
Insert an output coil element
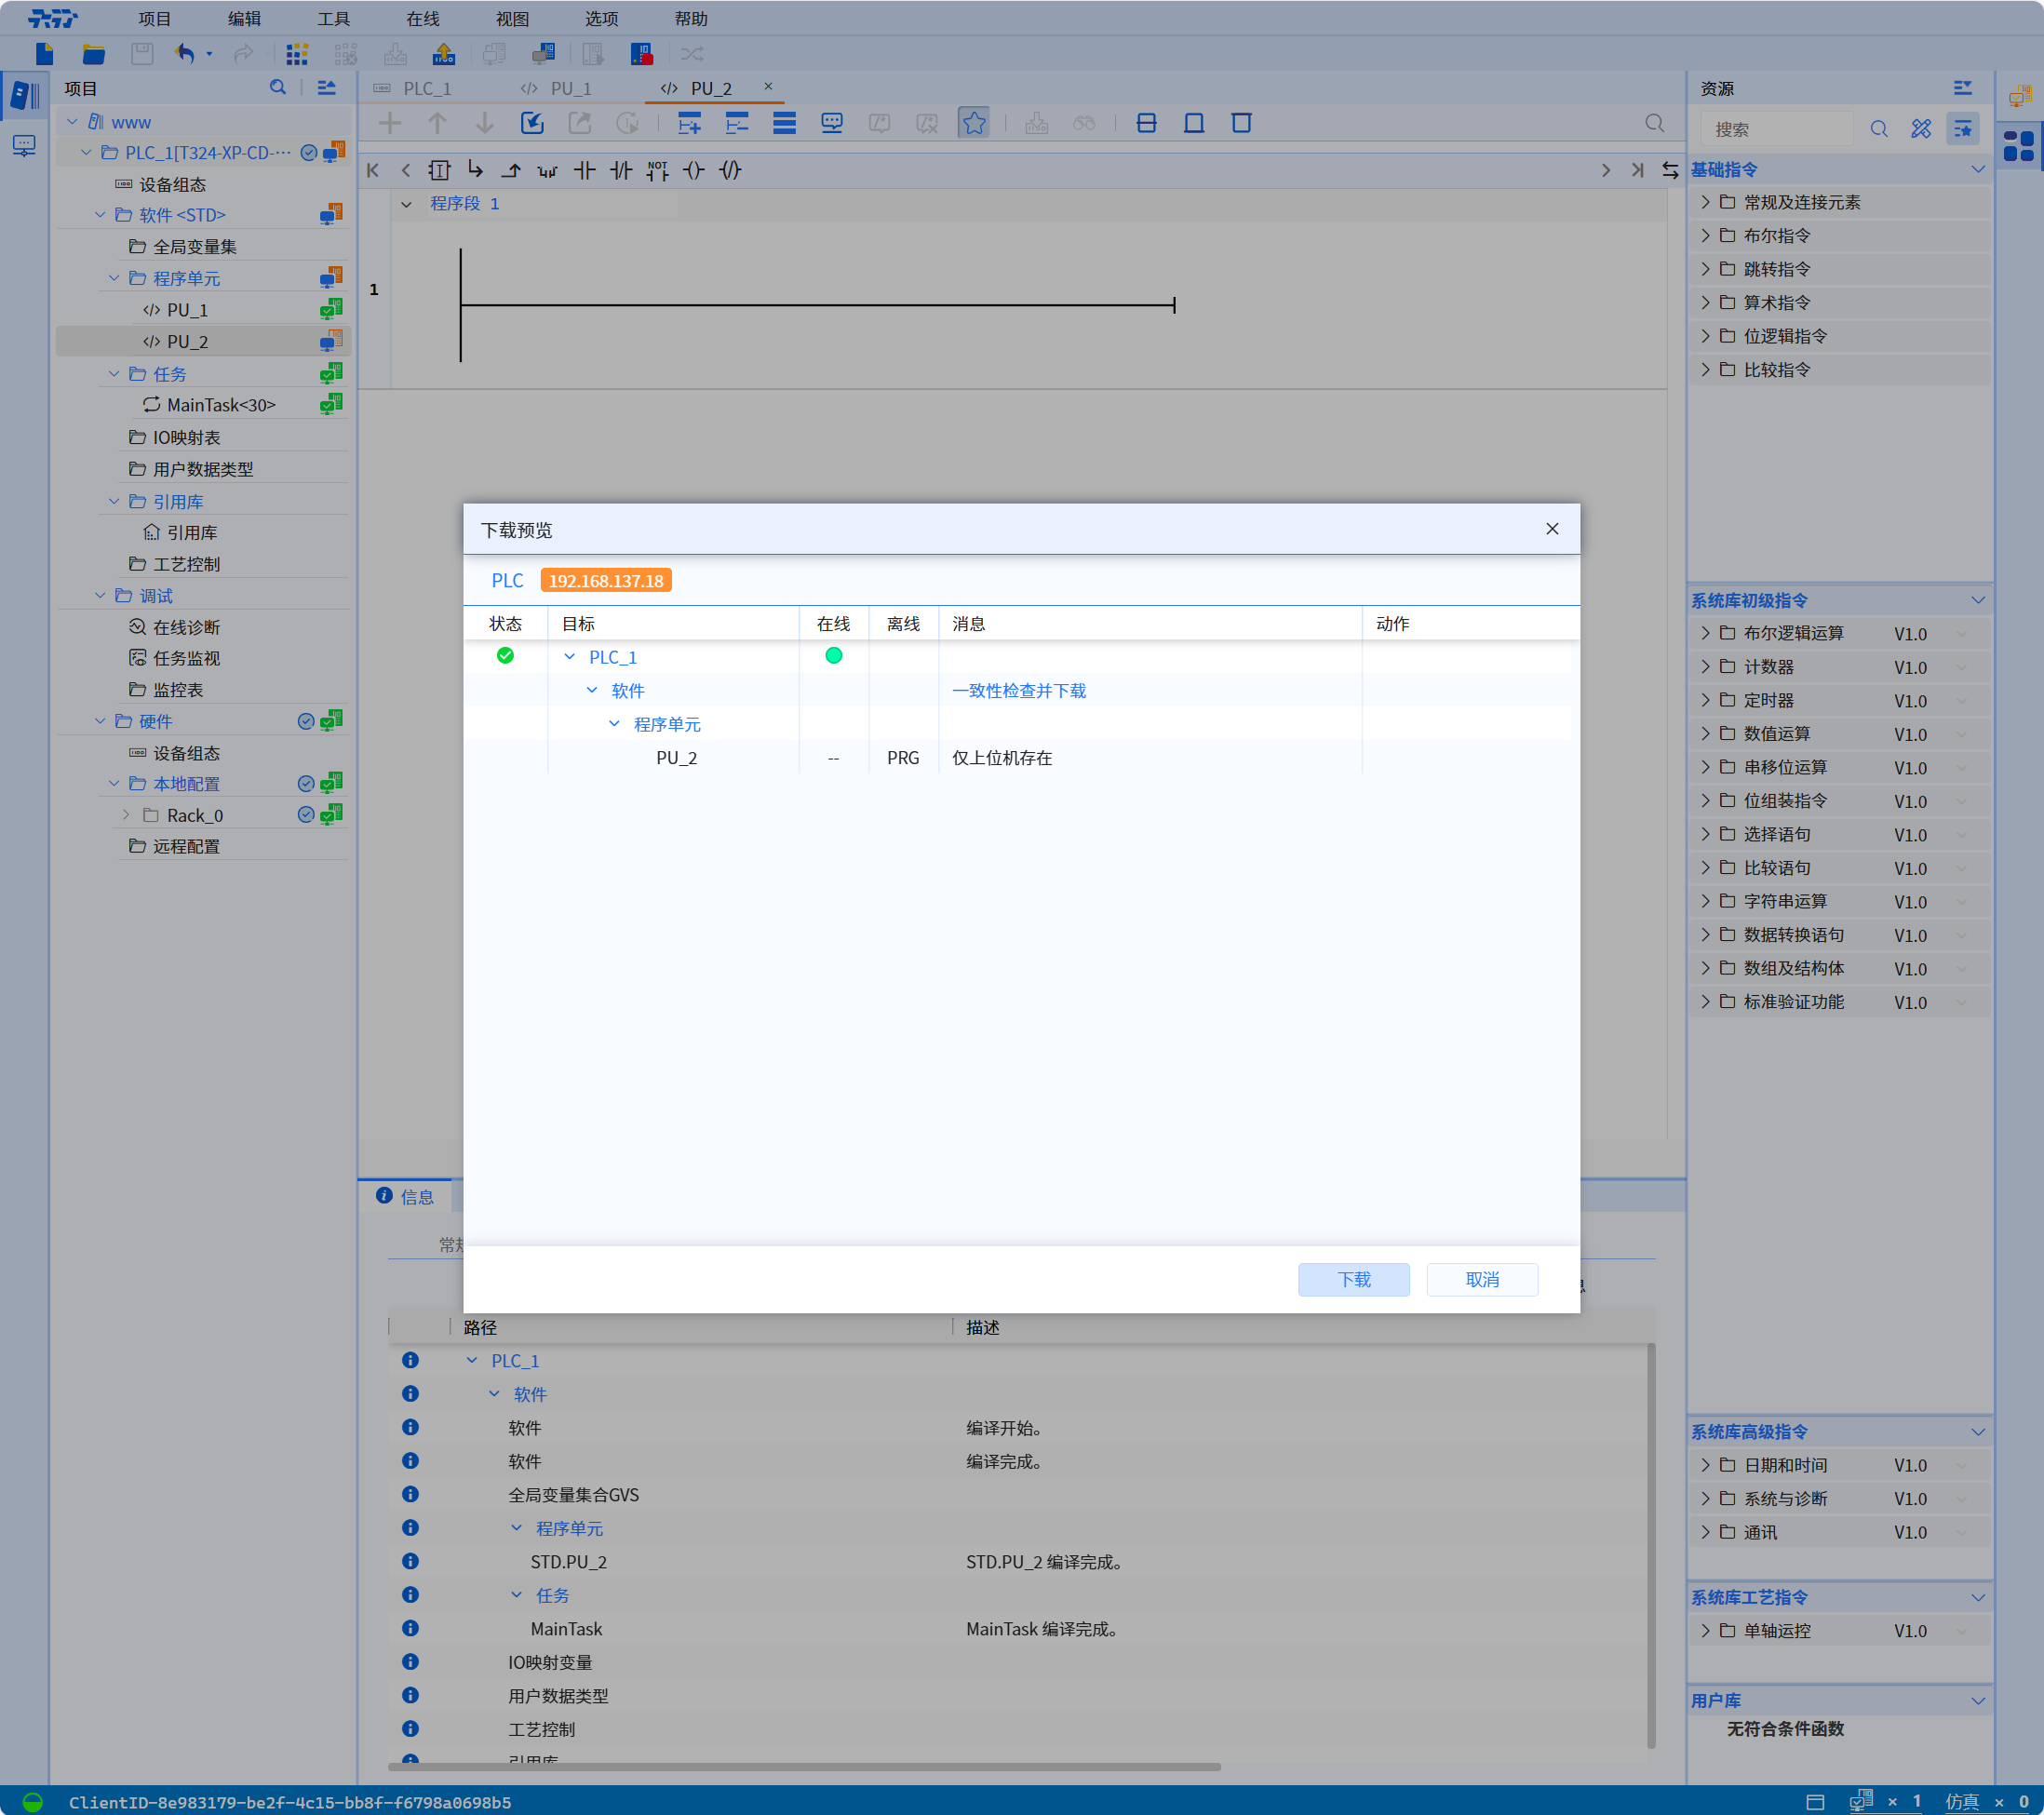coord(694,171)
